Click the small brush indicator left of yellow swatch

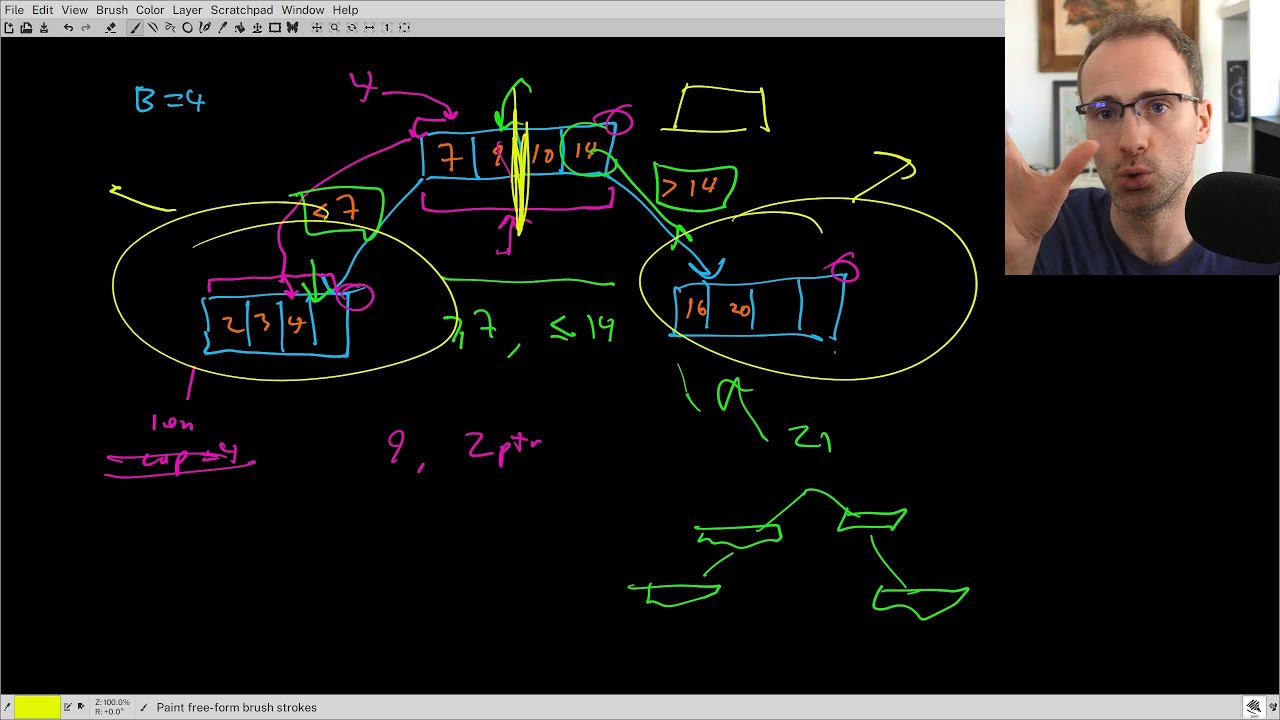pyautogui.click(x=7, y=707)
